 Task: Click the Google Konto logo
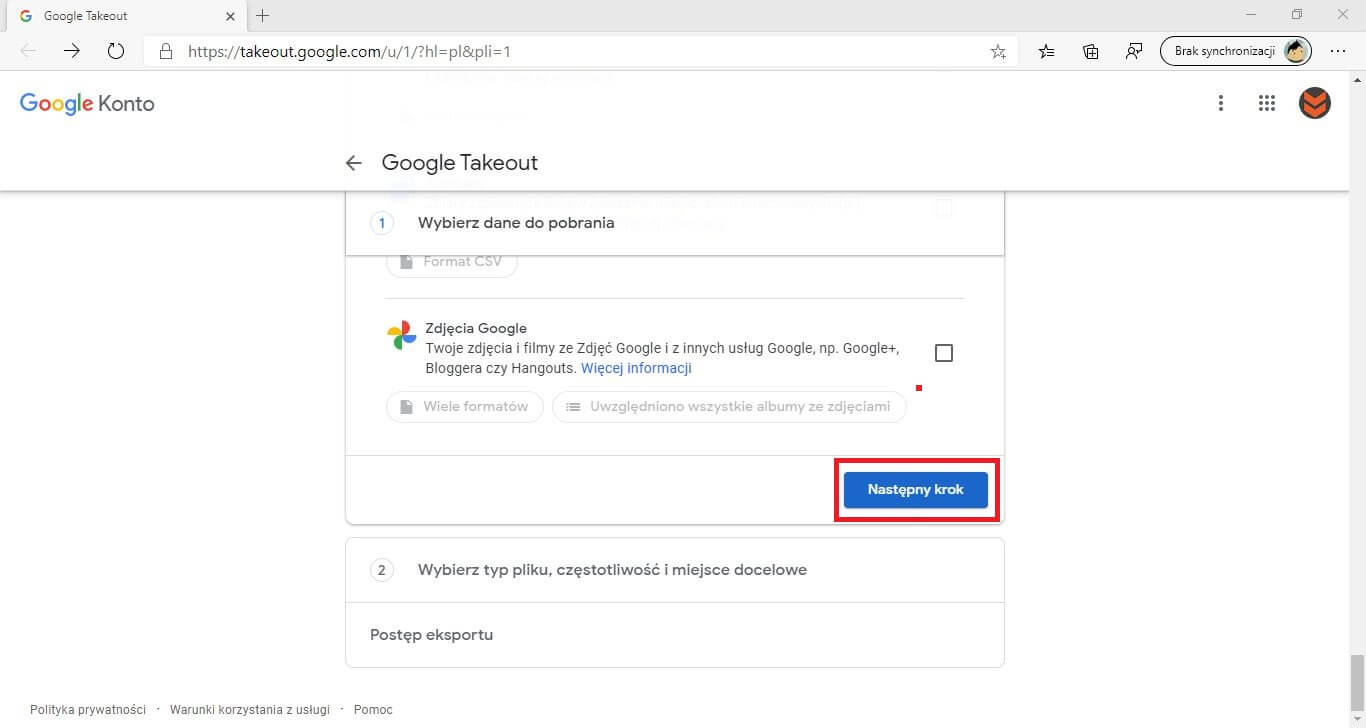pyautogui.click(x=87, y=103)
